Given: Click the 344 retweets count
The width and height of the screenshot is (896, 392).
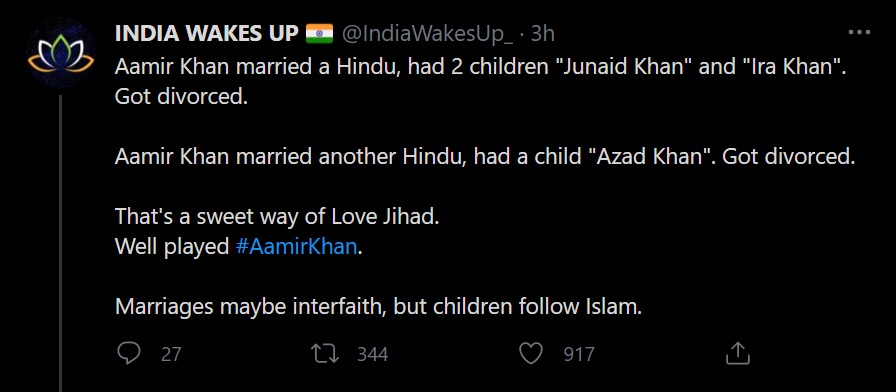Looking at the screenshot, I should click(x=373, y=354).
